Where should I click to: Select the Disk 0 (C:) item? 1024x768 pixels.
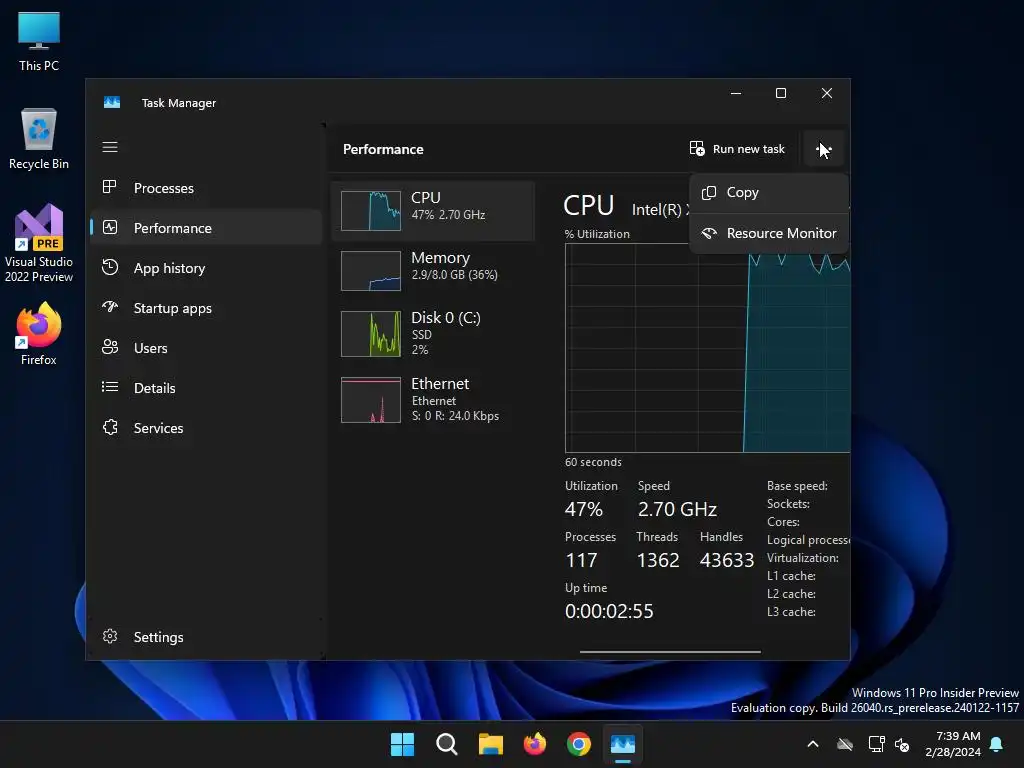tap(433, 334)
